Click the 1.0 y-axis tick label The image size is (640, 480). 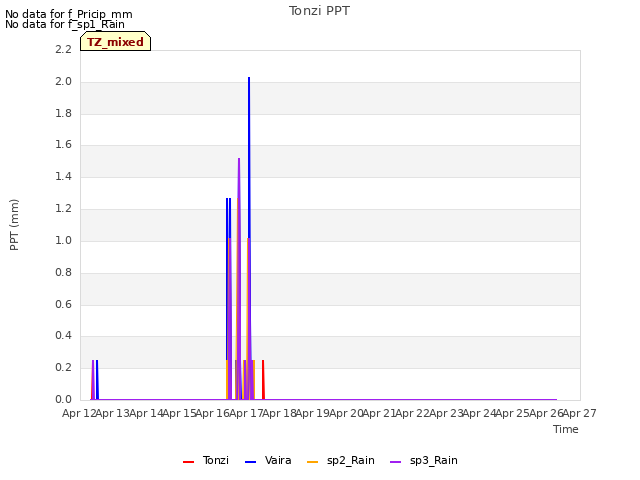63,240
